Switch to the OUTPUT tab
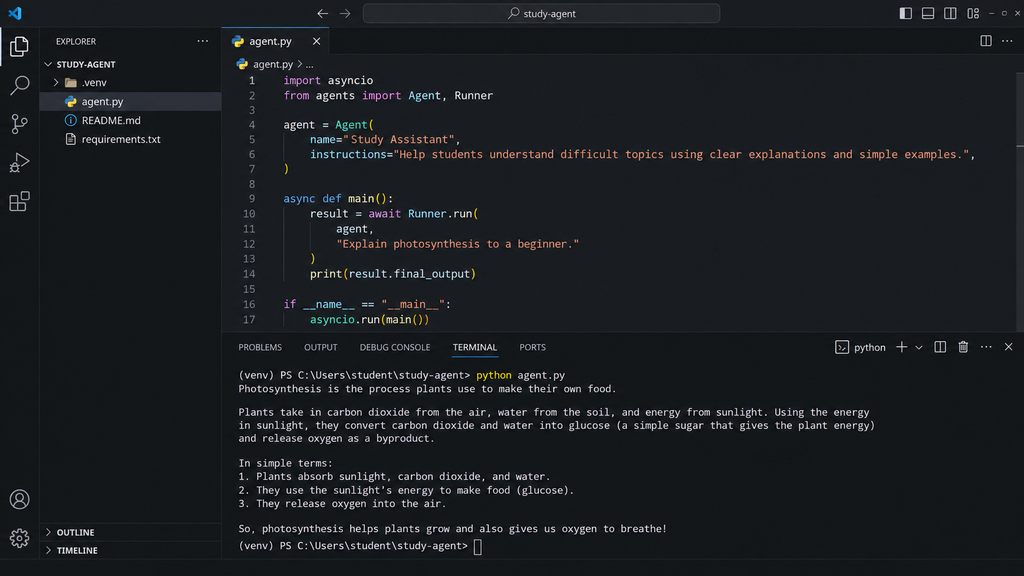 coord(321,347)
